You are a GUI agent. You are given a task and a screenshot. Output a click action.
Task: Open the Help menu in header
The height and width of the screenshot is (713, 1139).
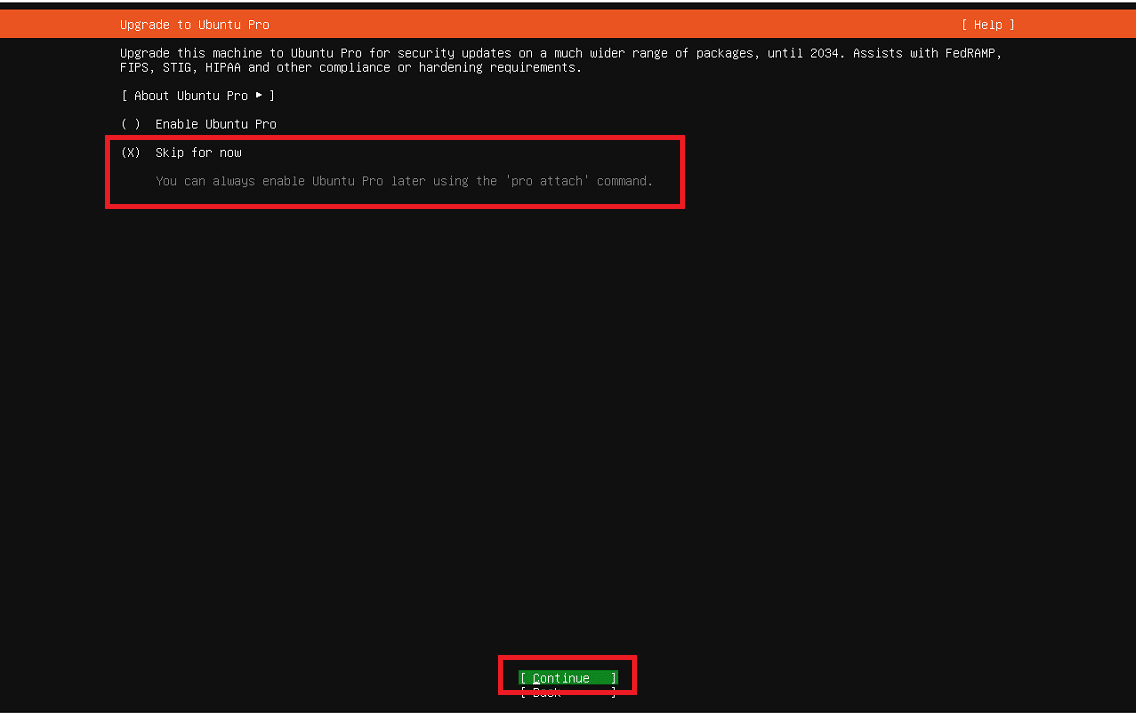pyautogui.click(x=988, y=25)
